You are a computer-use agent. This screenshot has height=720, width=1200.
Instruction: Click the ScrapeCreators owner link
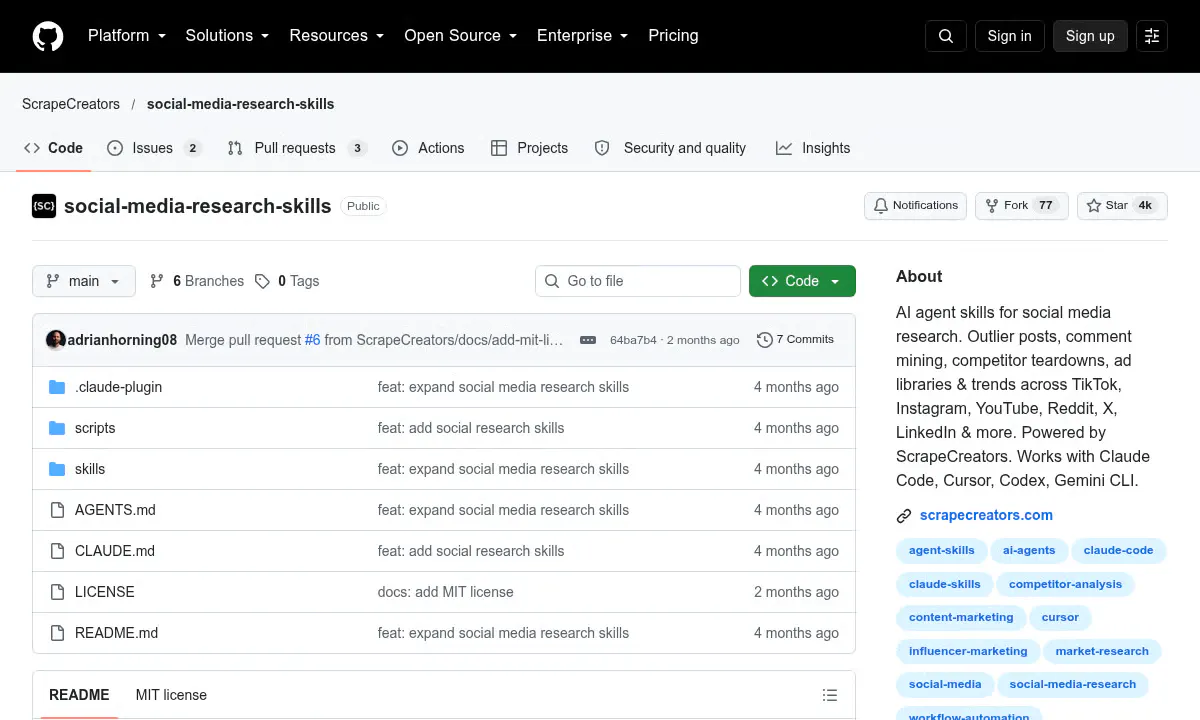(x=71, y=104)
